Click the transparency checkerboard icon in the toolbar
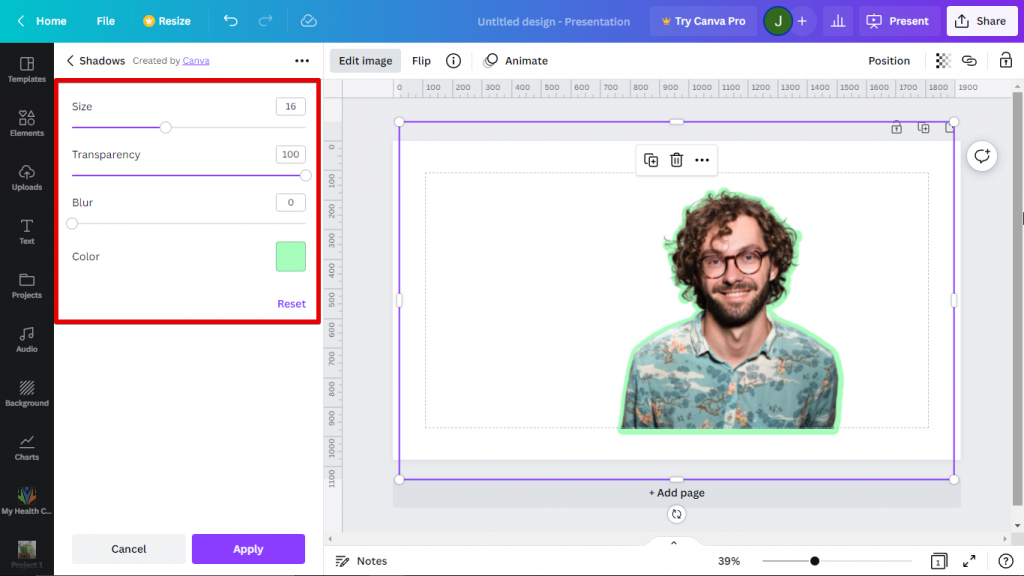Screen dimensions: 1024x576 click(941, 60)
